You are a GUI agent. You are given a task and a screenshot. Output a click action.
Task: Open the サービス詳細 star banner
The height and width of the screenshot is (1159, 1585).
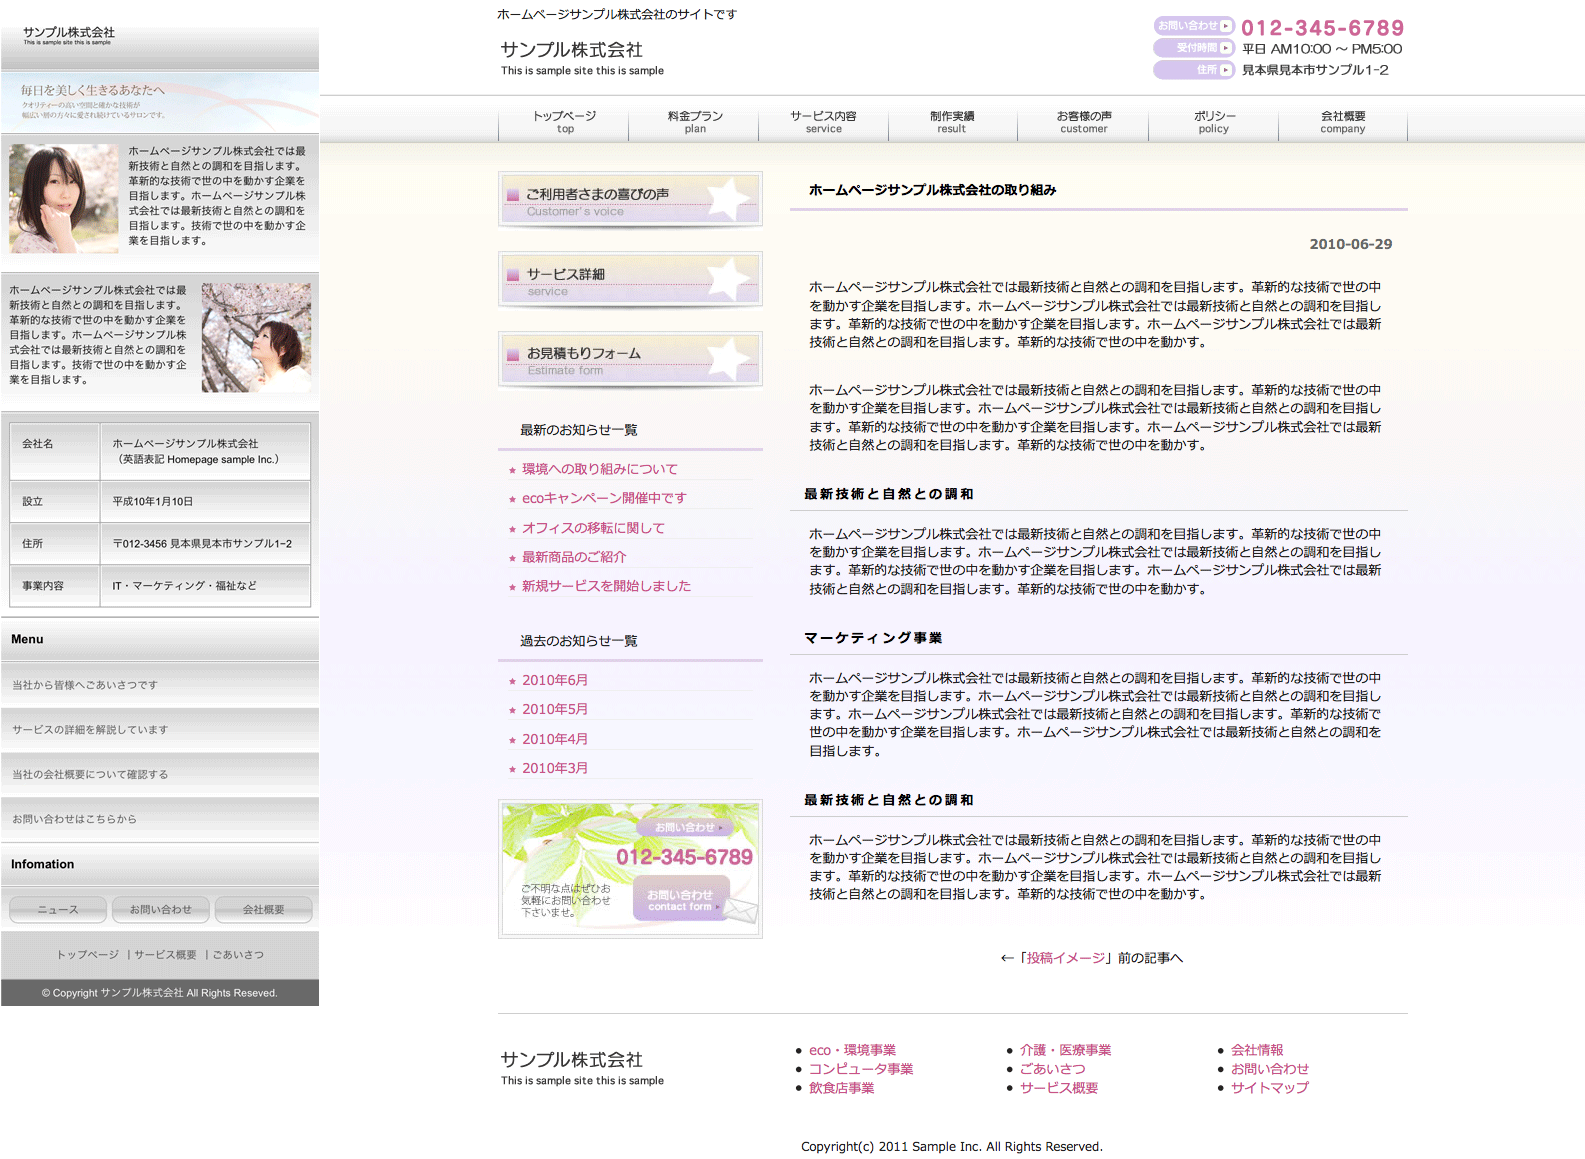(630, 279)
